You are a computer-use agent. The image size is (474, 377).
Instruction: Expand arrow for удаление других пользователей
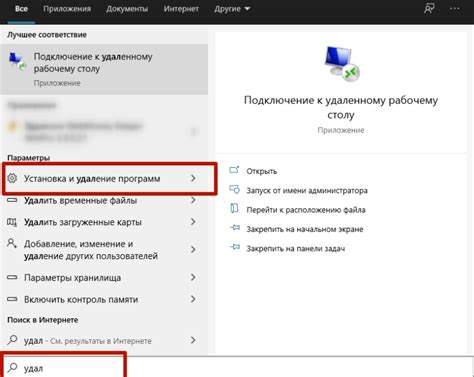click(x=193, y=250)
